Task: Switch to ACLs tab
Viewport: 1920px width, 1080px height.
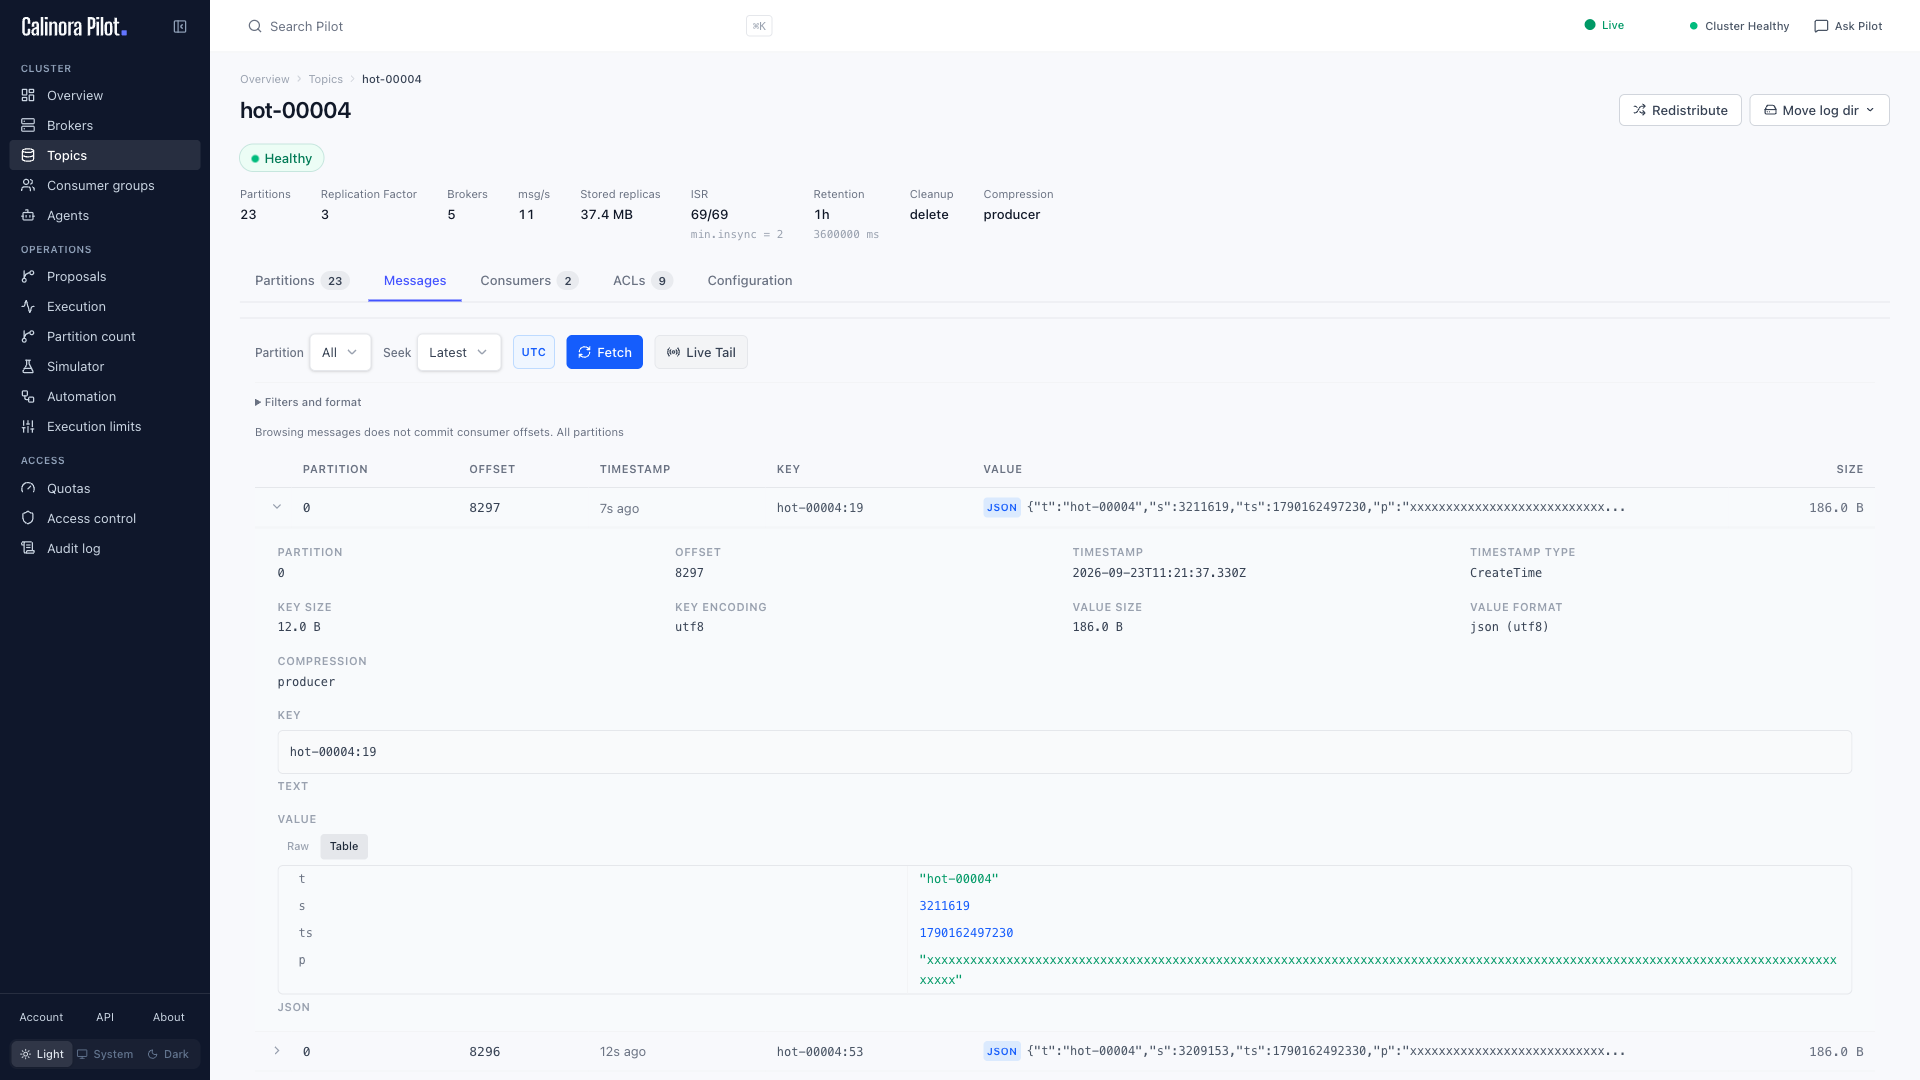Action: pyautogui.click(x=642, y=280)
